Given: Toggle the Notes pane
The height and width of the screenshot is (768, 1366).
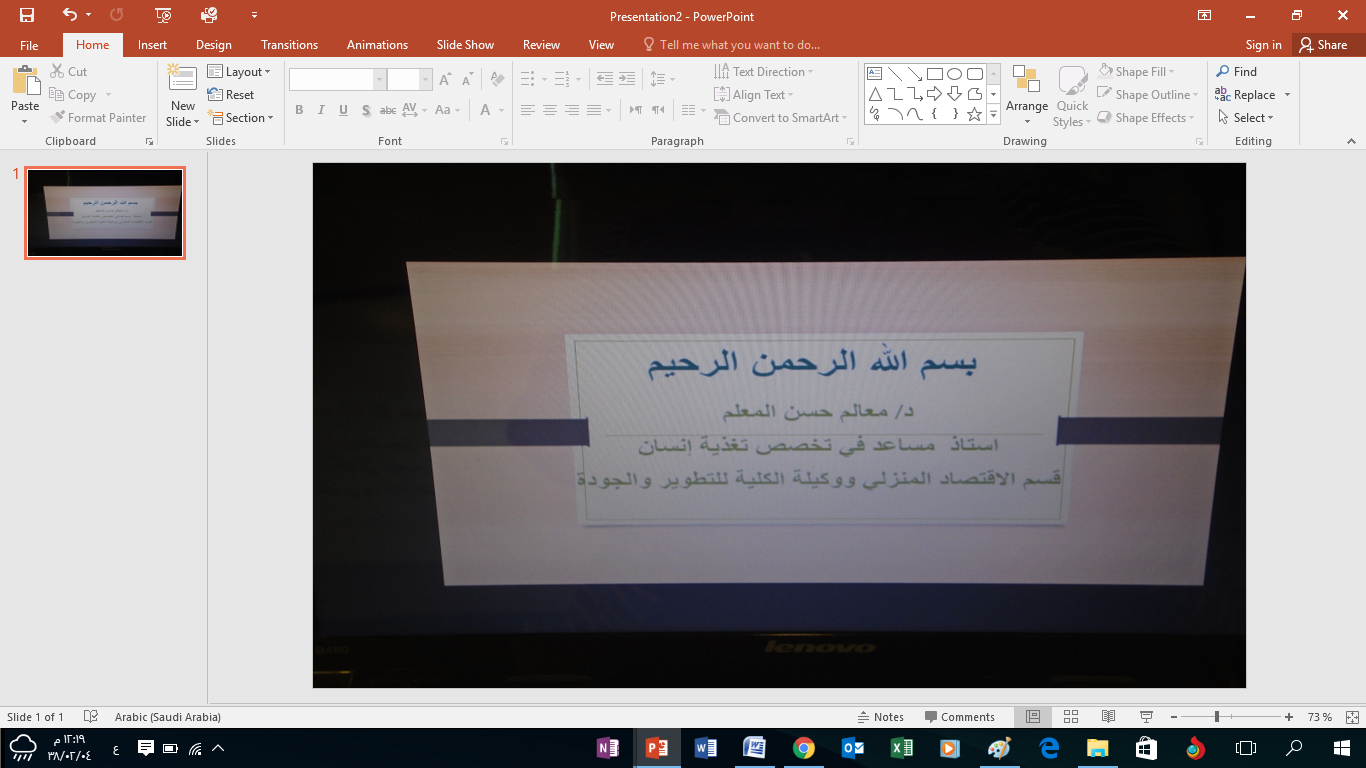Looking at the screenshot, I should point(880,717).
